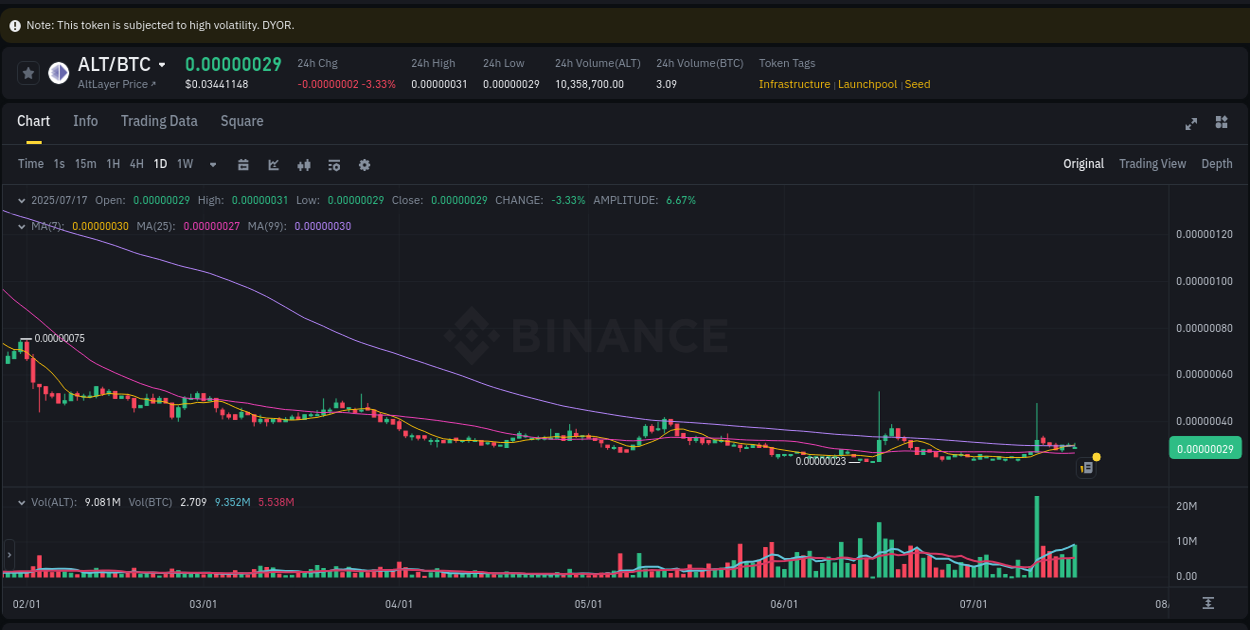
Task: Open the Square tab
Action: click(x=241, y=121)
